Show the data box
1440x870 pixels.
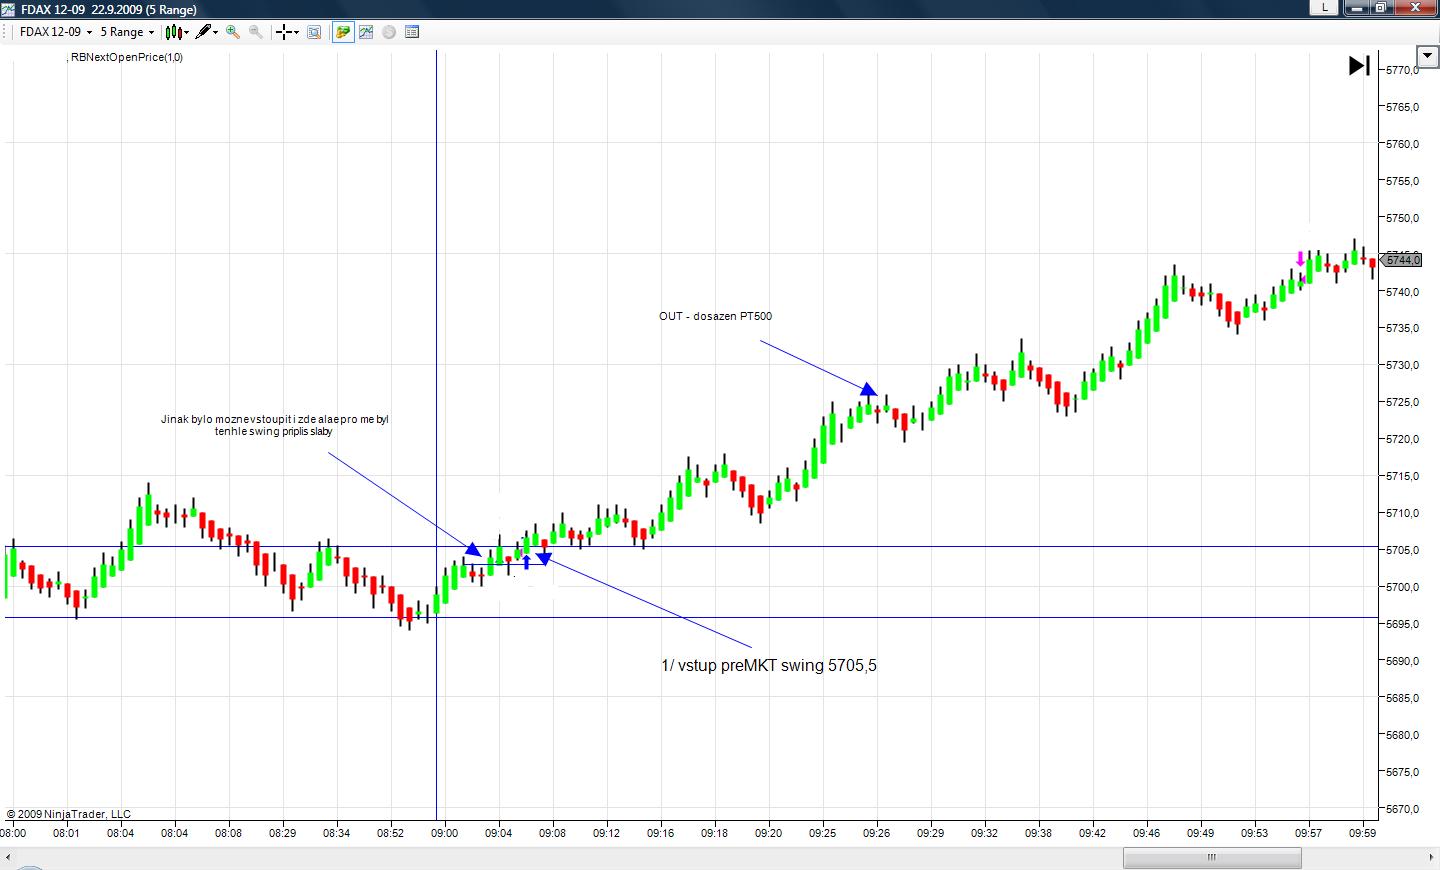314,32
